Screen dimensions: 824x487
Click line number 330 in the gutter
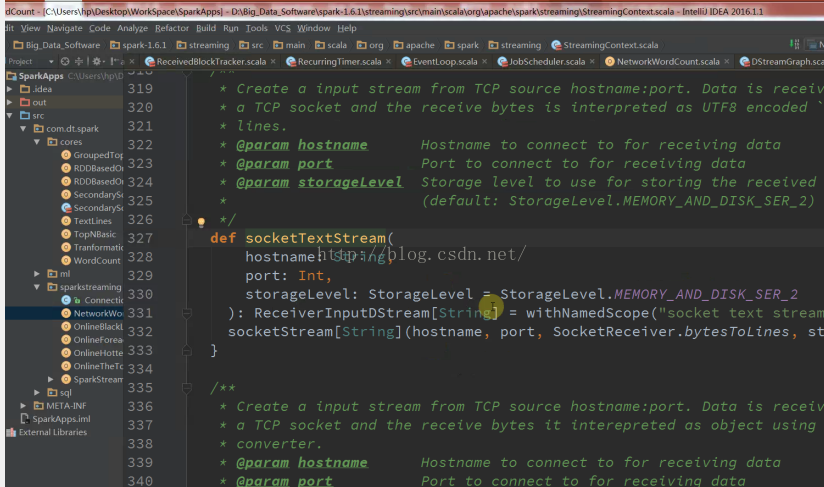click(x=140, y=295)
